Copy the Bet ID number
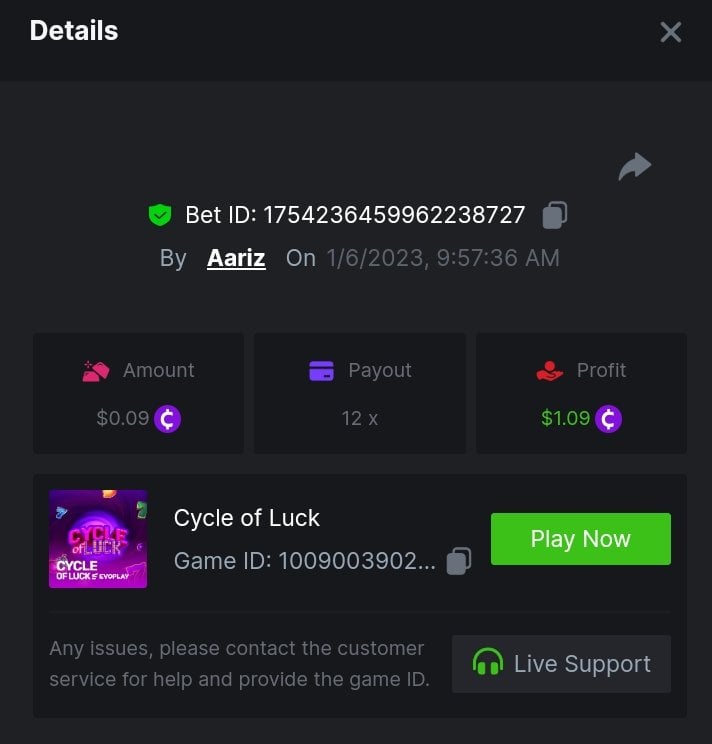Screen dimensions: 712x744 click(x=555, y=215)
